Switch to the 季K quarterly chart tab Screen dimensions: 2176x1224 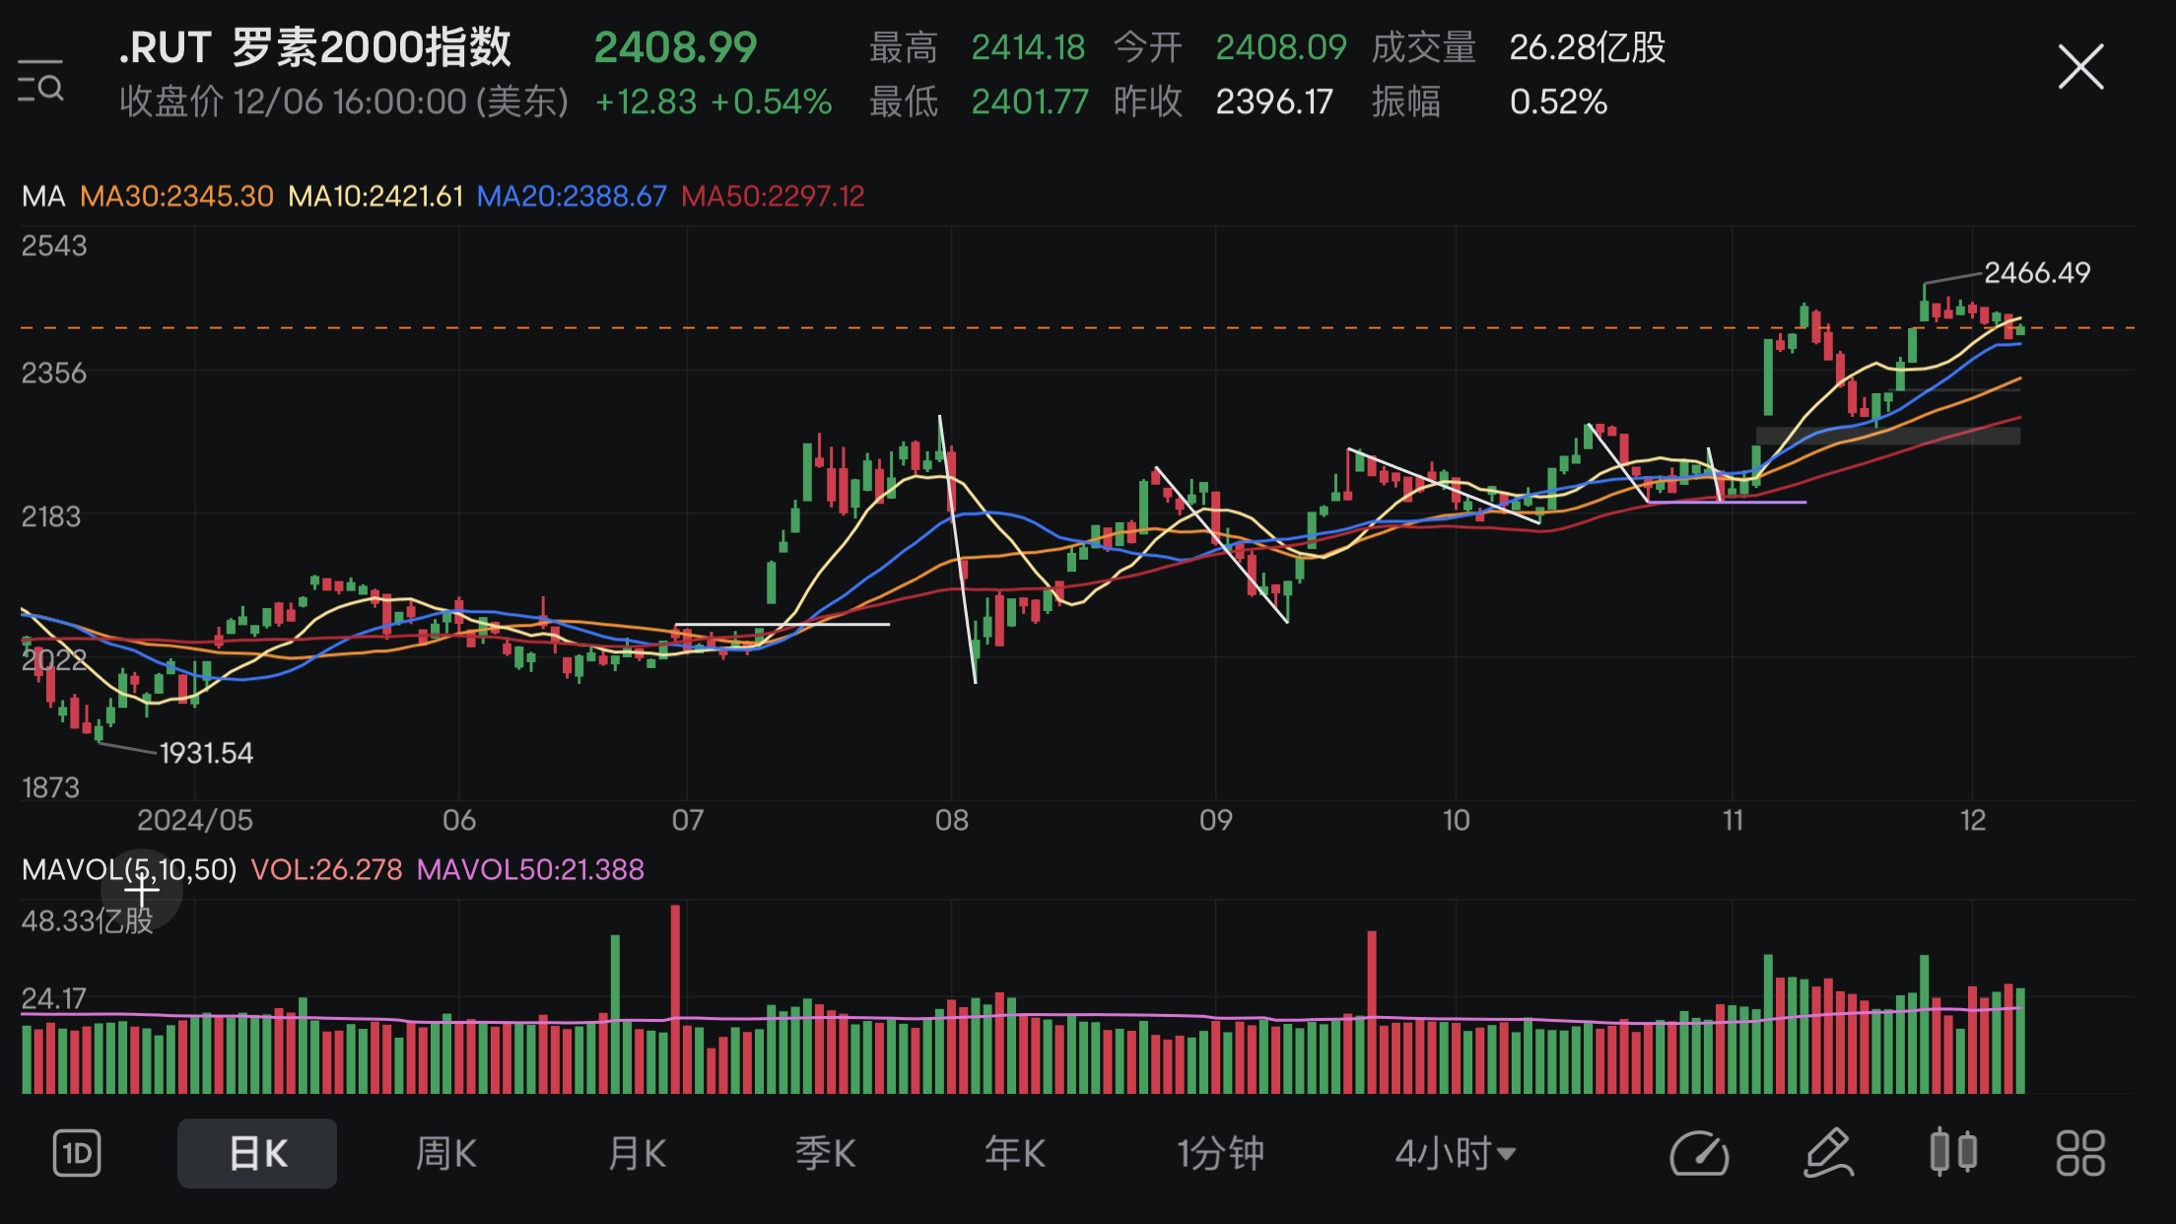coord(825,1154)
